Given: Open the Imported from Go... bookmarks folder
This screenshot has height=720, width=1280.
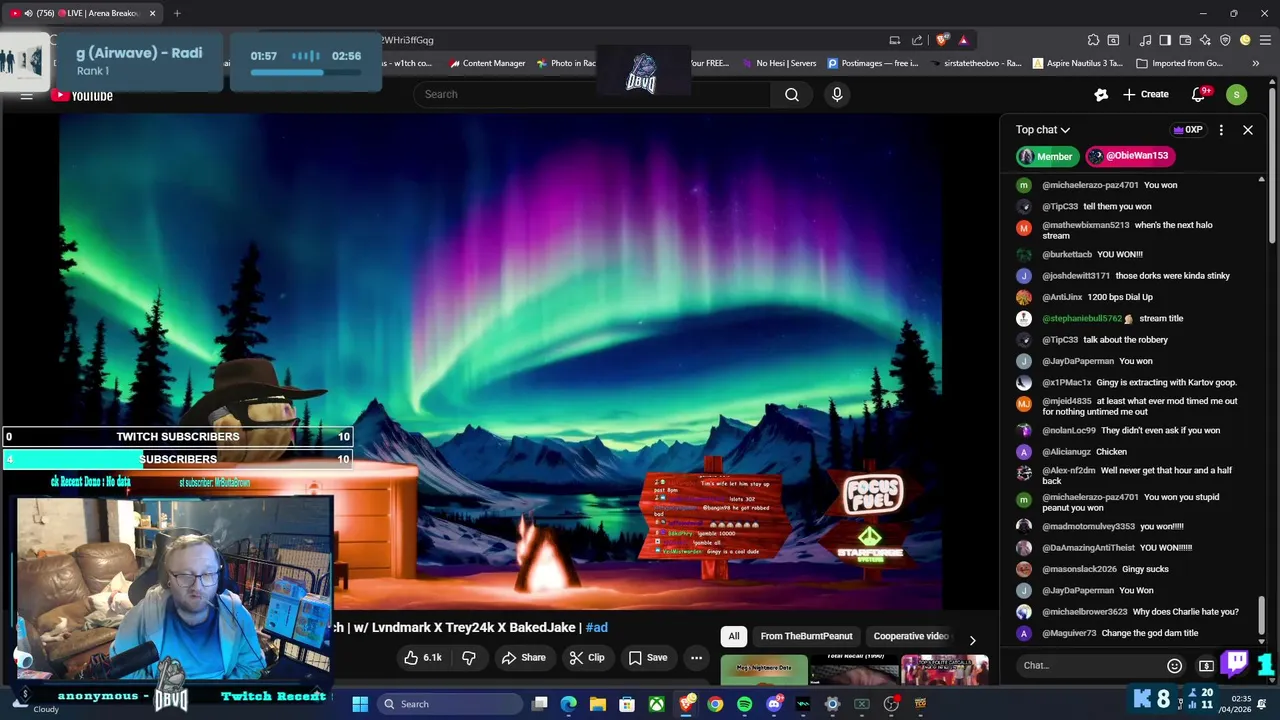Looking at the screenshot, I should 1179,63.
